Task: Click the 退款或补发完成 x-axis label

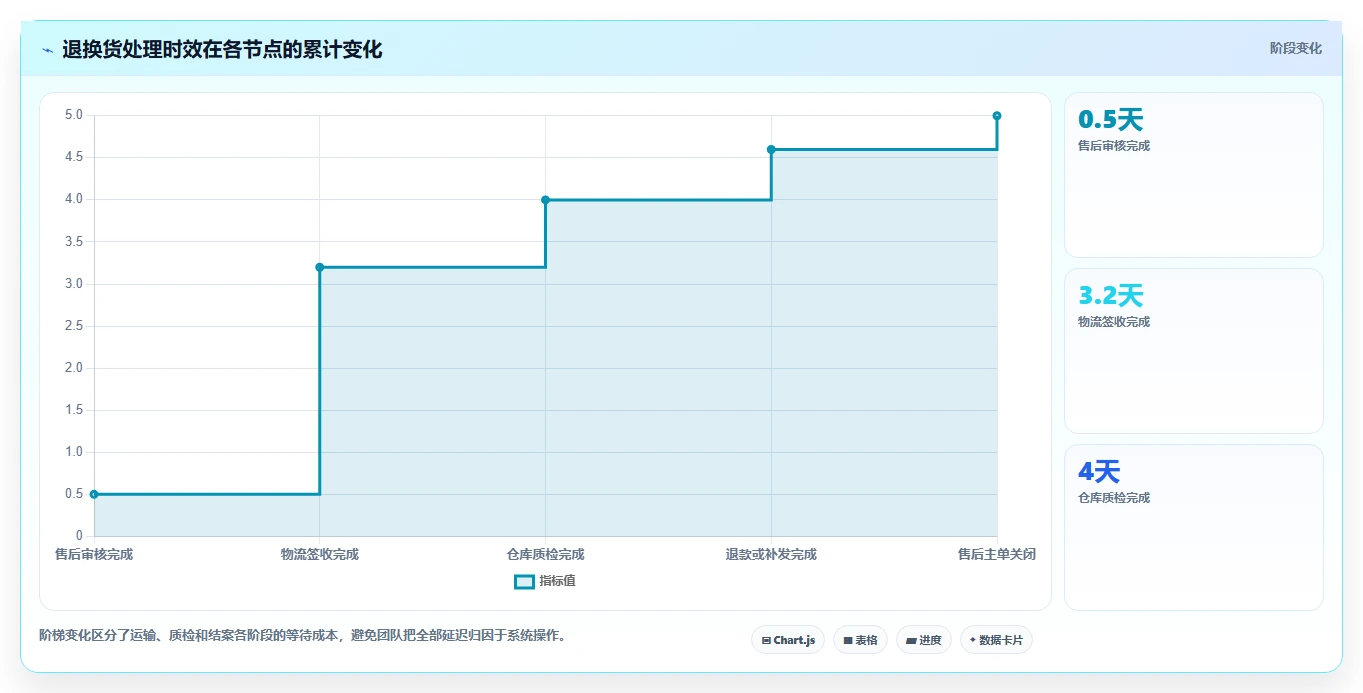Action: pyautogui.click(x=771, y=554)
